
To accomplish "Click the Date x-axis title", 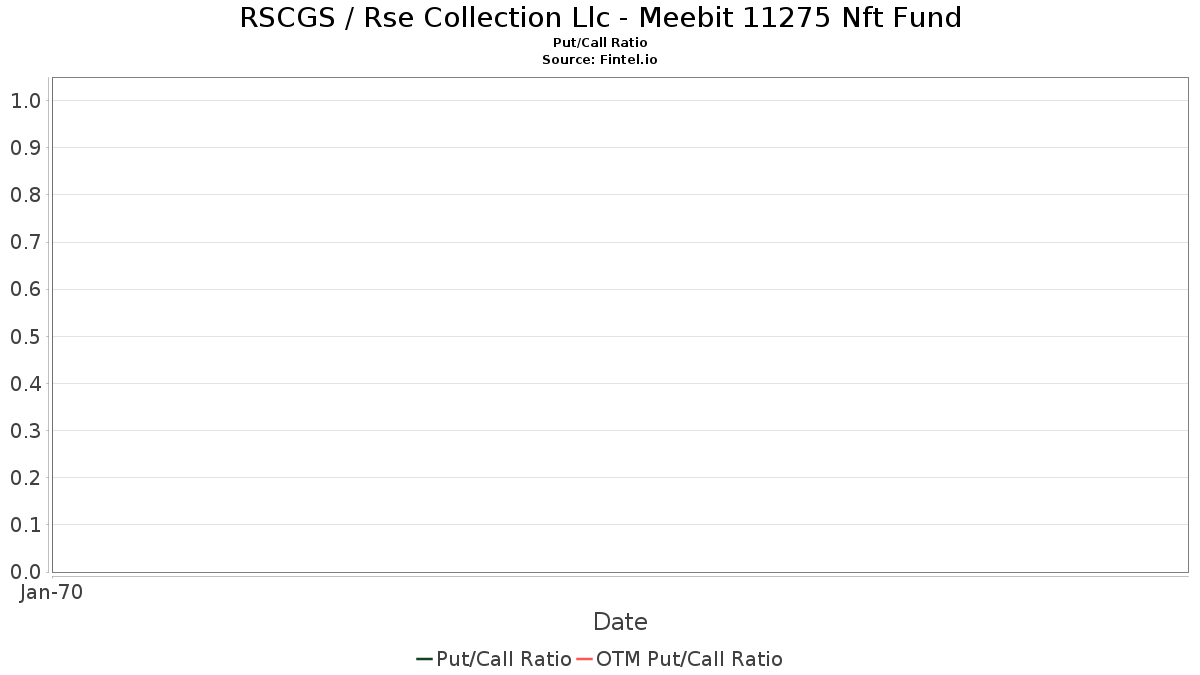I will [x=620, y=622].
